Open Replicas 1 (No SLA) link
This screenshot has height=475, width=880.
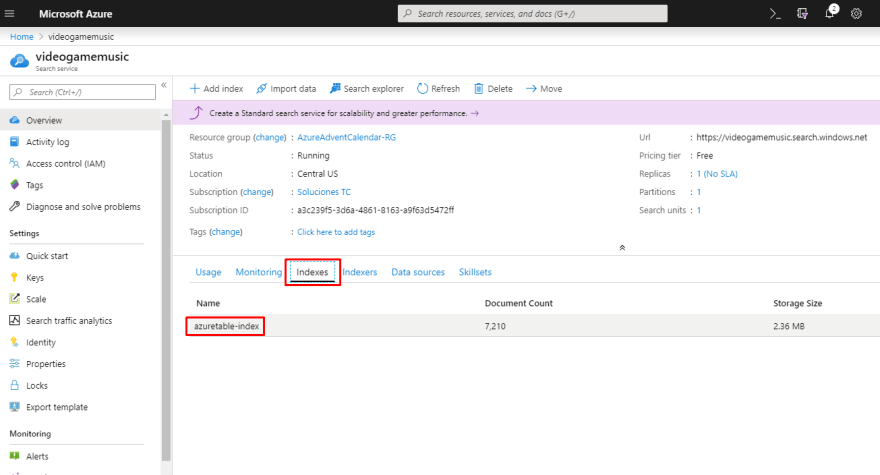click(717, 174)
